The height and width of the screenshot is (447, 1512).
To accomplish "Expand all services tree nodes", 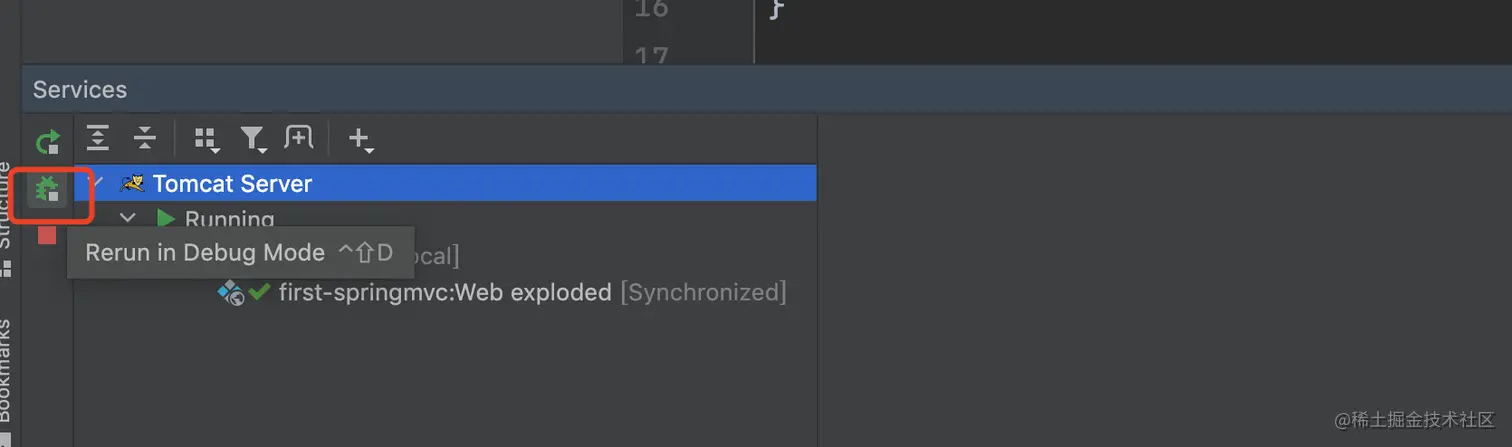I will pyautogui.click(x=97, y=139).
